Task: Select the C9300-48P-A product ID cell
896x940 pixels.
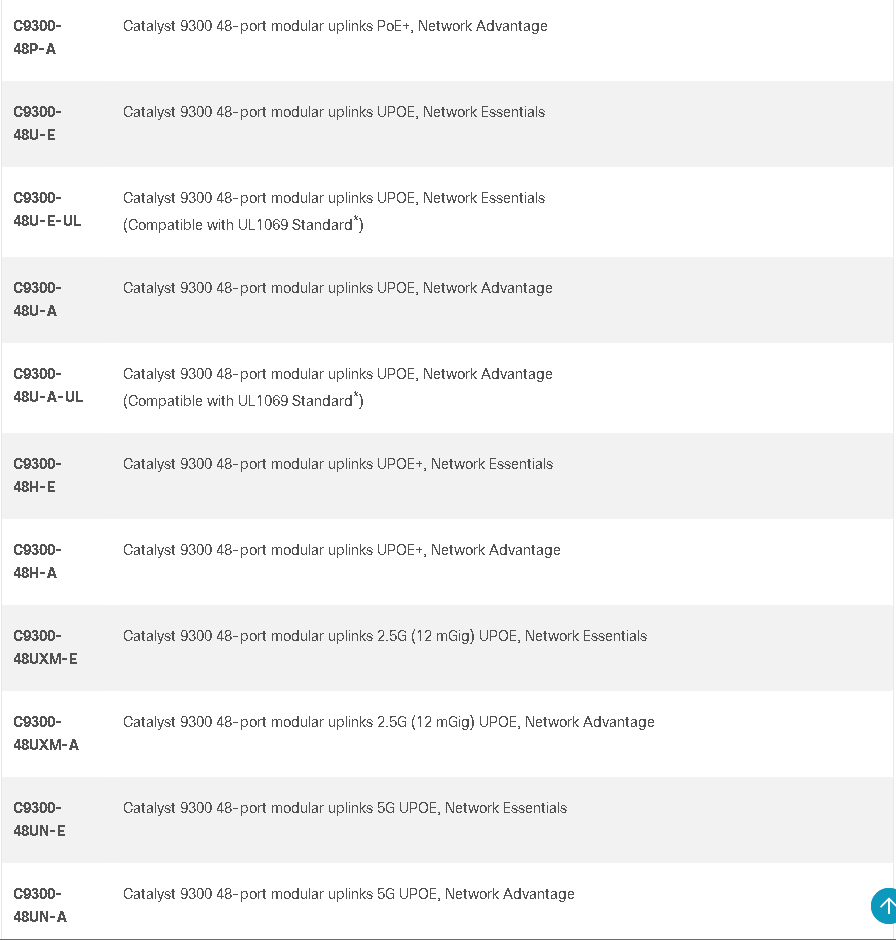Action: [38, 37]
